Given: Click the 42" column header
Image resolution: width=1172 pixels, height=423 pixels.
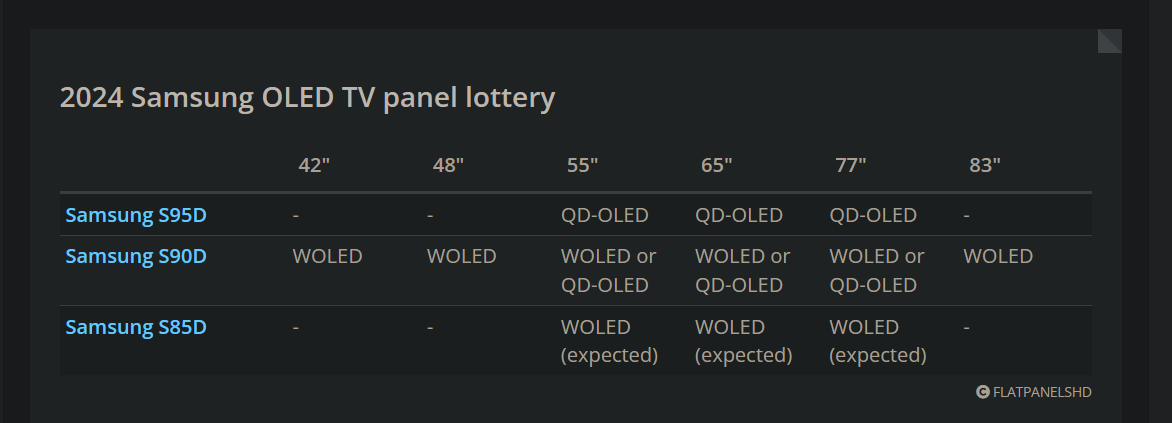Looking at the screenshot, I should coord(314,165).
